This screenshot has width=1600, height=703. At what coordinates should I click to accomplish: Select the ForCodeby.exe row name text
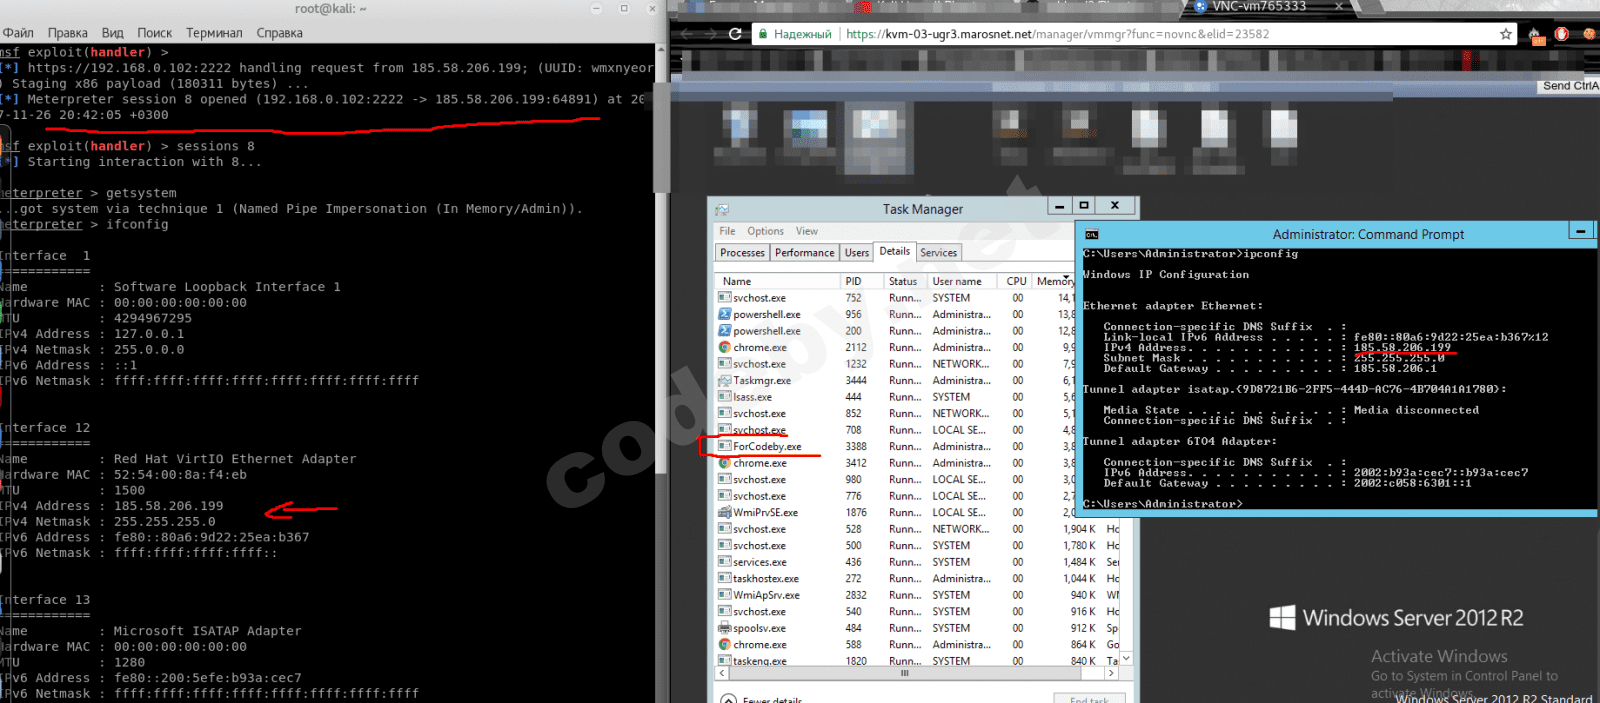[767, 447]
